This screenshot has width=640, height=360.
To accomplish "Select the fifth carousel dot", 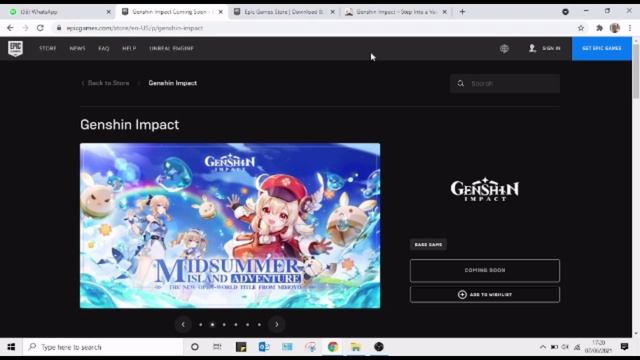I will coord(247,324).
